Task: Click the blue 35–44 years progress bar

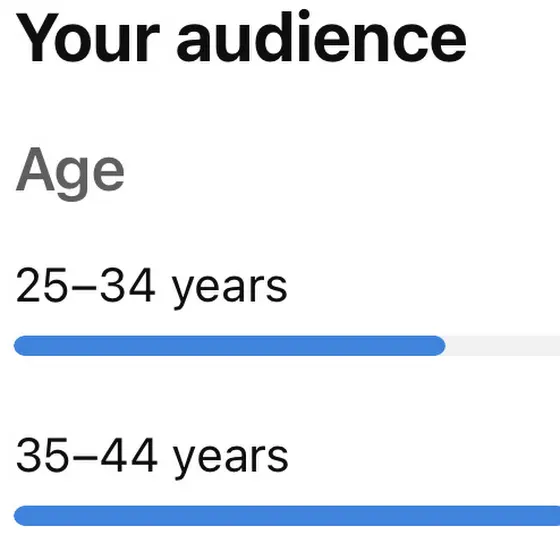Action: point(287,516)
